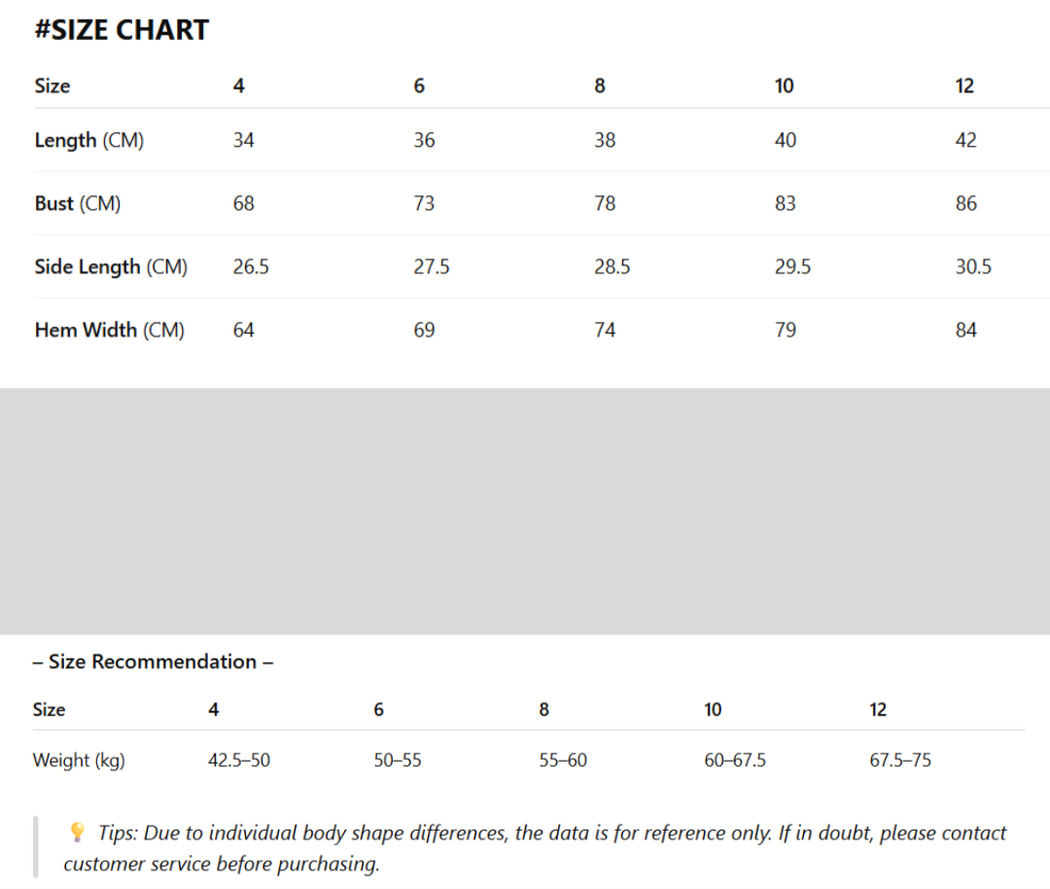1050x889 pixels.
Task: Select the Bust (CM) row label
Action: point(78,204)
